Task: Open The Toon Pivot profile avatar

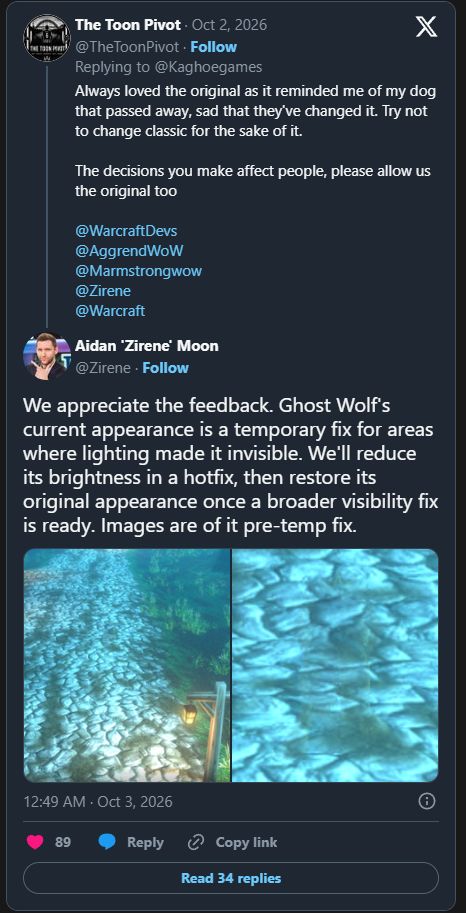Action: [47, 38]
